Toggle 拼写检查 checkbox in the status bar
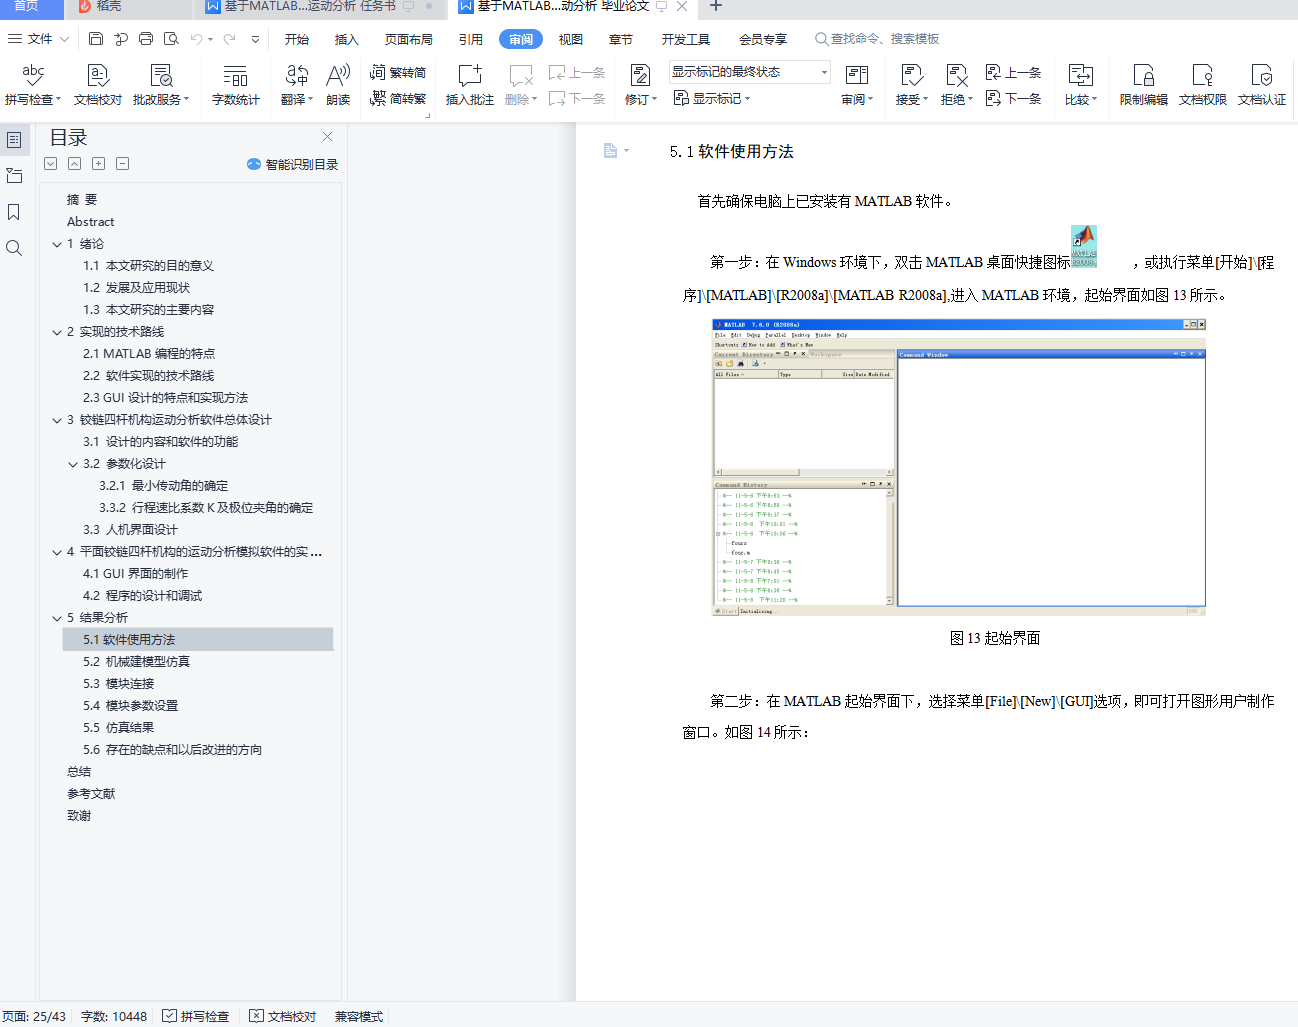 (196, 1016)
